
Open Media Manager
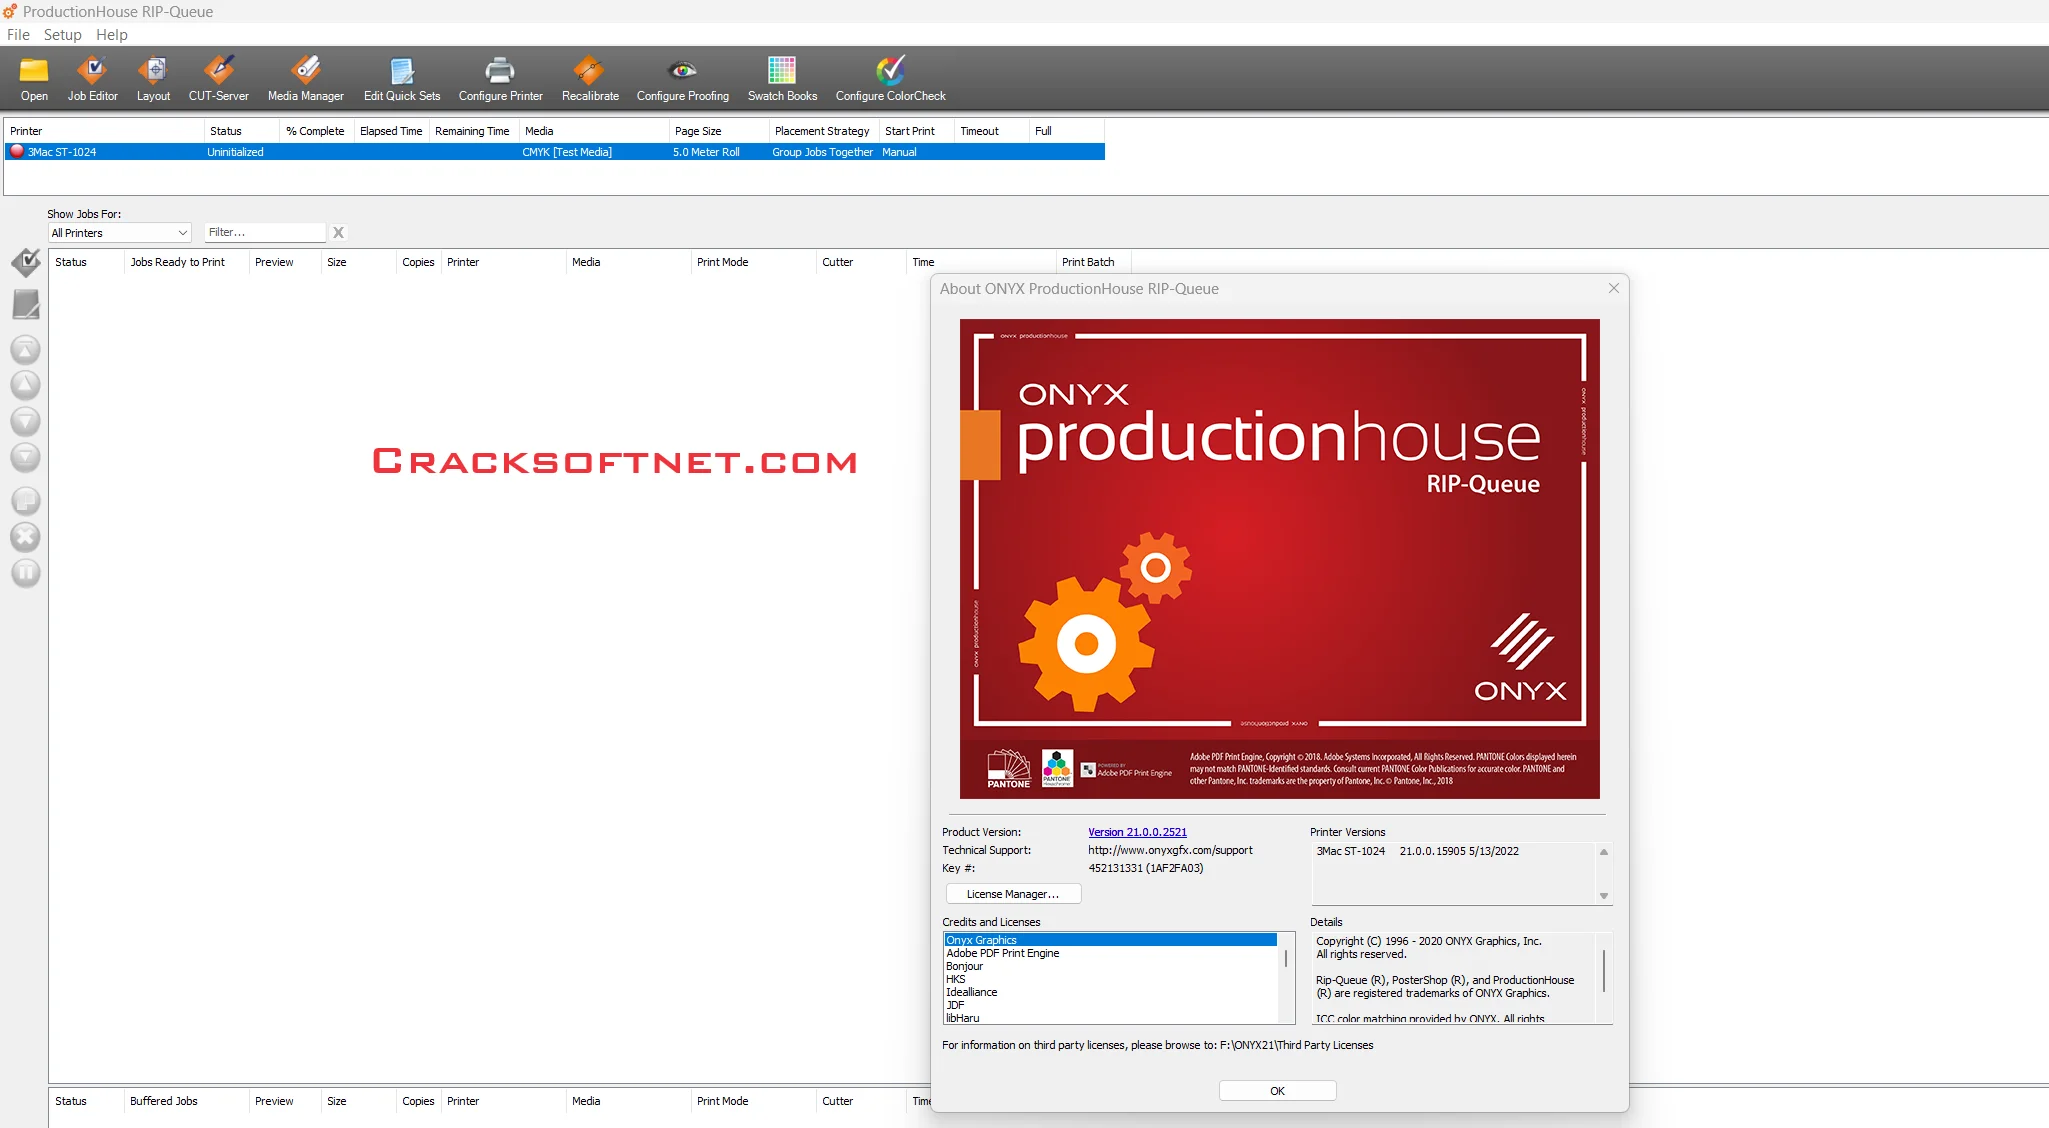click(x=305, y=78)
